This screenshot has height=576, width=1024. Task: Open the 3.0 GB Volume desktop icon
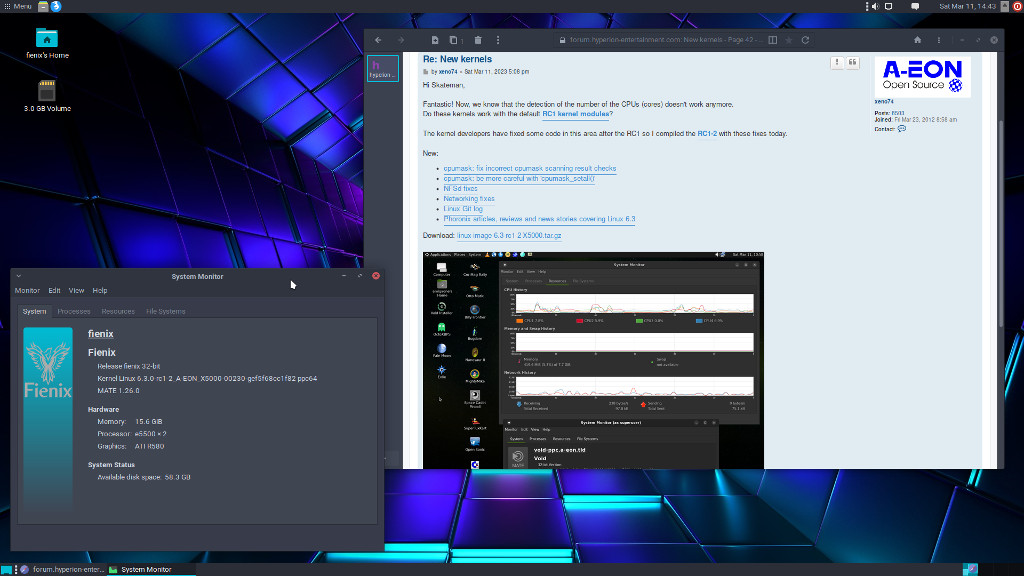47,96
